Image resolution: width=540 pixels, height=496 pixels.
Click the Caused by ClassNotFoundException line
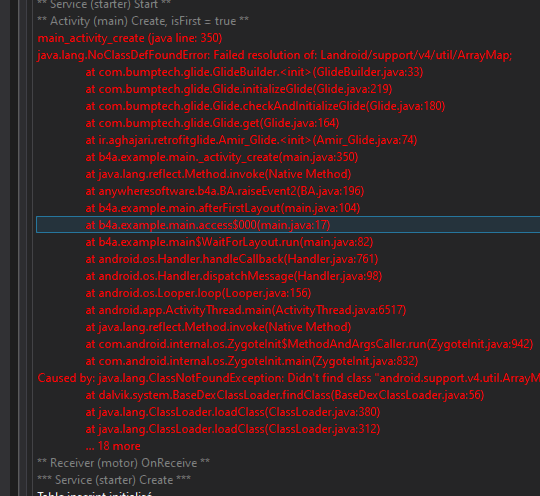289,378
